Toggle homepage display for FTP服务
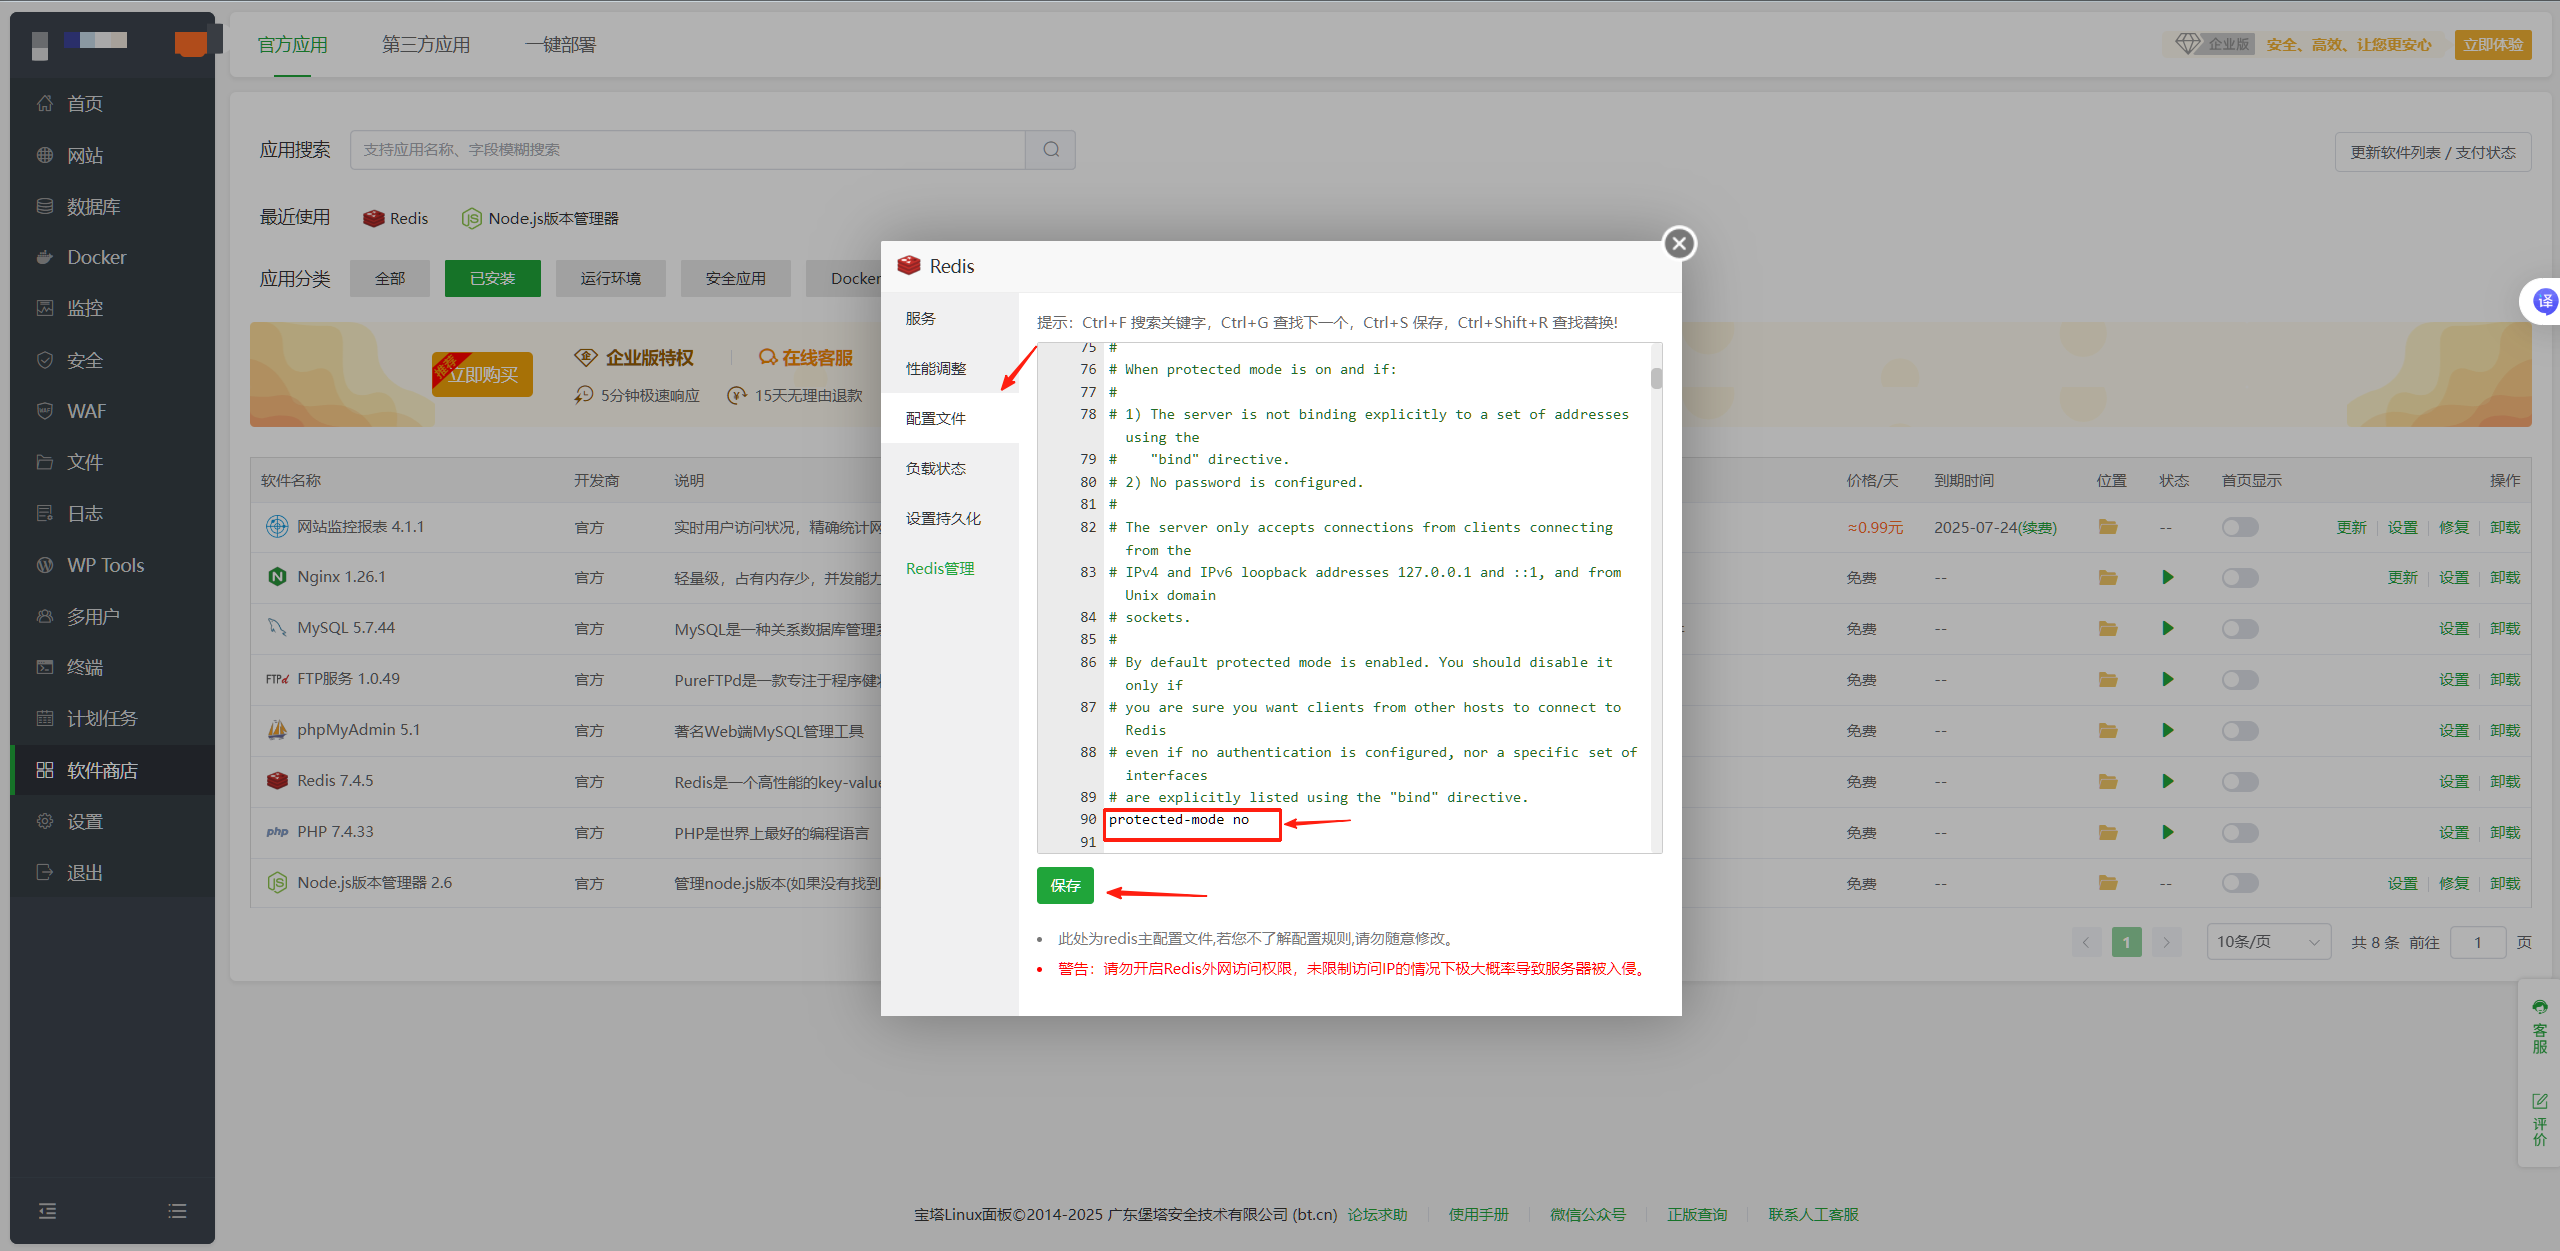Viewport: 2560px width, 1251px height. pyautogui.click(x=2240, y=679)
